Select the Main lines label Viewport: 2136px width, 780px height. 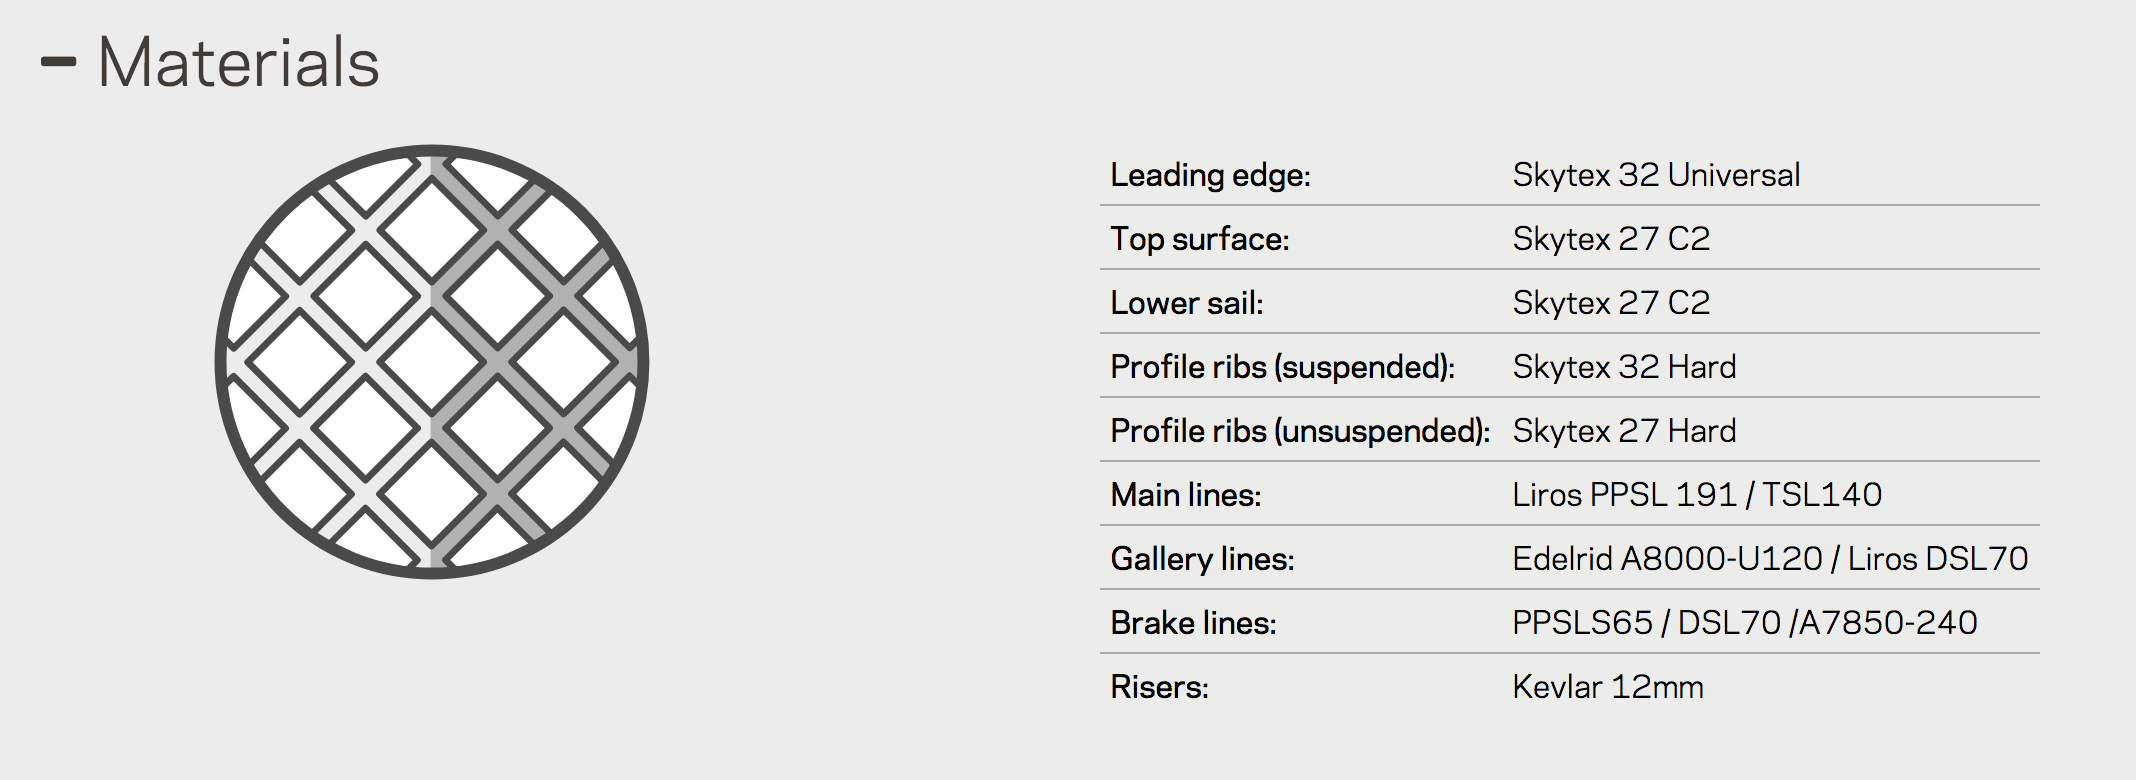click(x=1186, y=495)
